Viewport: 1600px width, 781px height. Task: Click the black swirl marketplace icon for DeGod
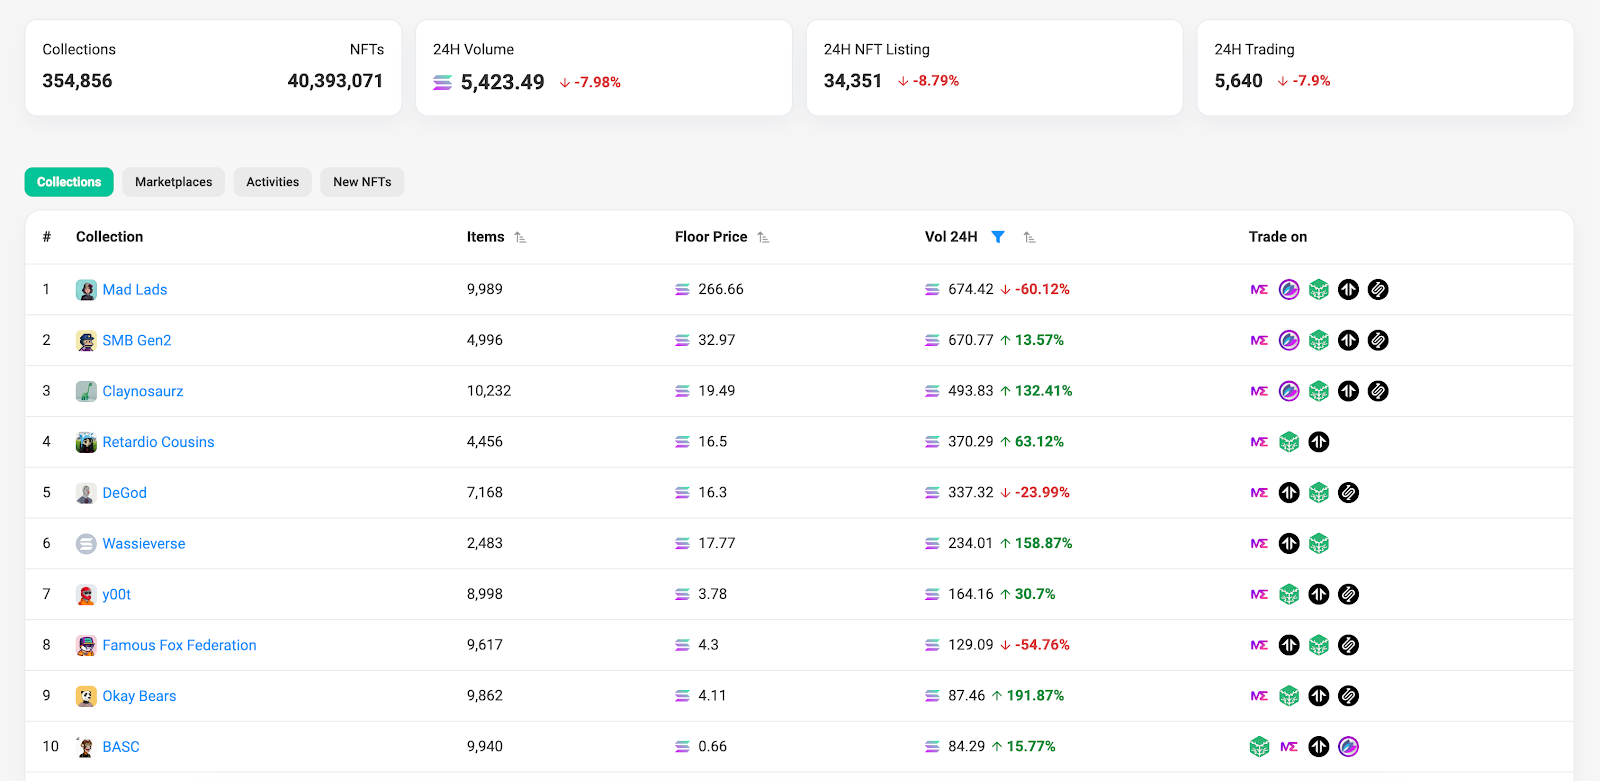click(1348, 493)
